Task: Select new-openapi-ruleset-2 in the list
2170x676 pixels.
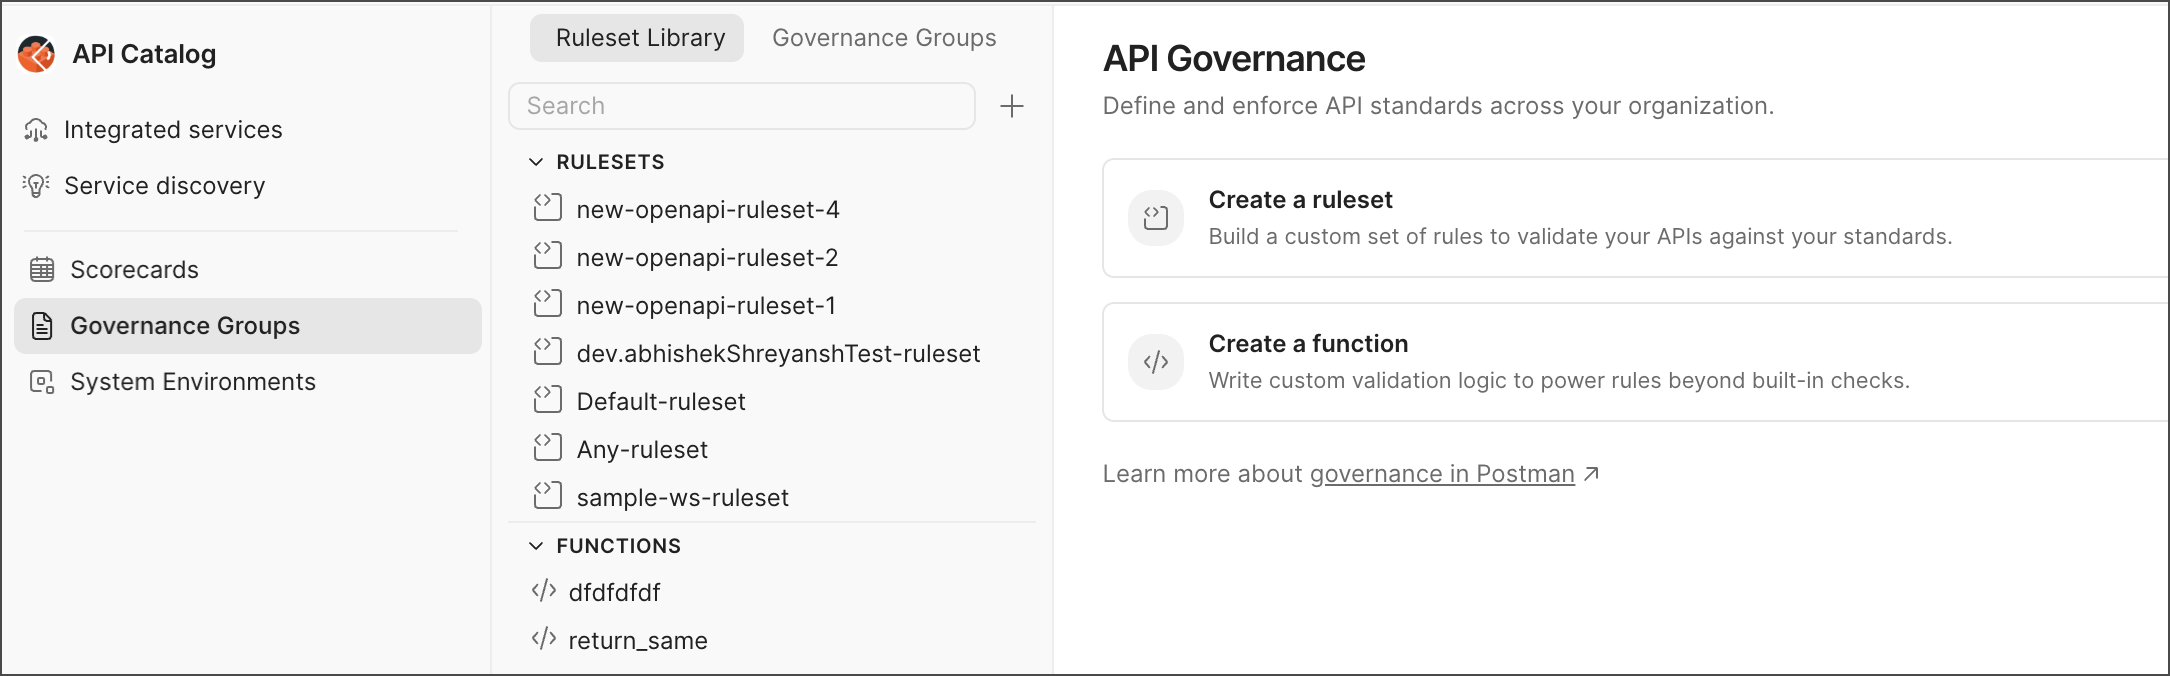Action: tap(707, 258)
